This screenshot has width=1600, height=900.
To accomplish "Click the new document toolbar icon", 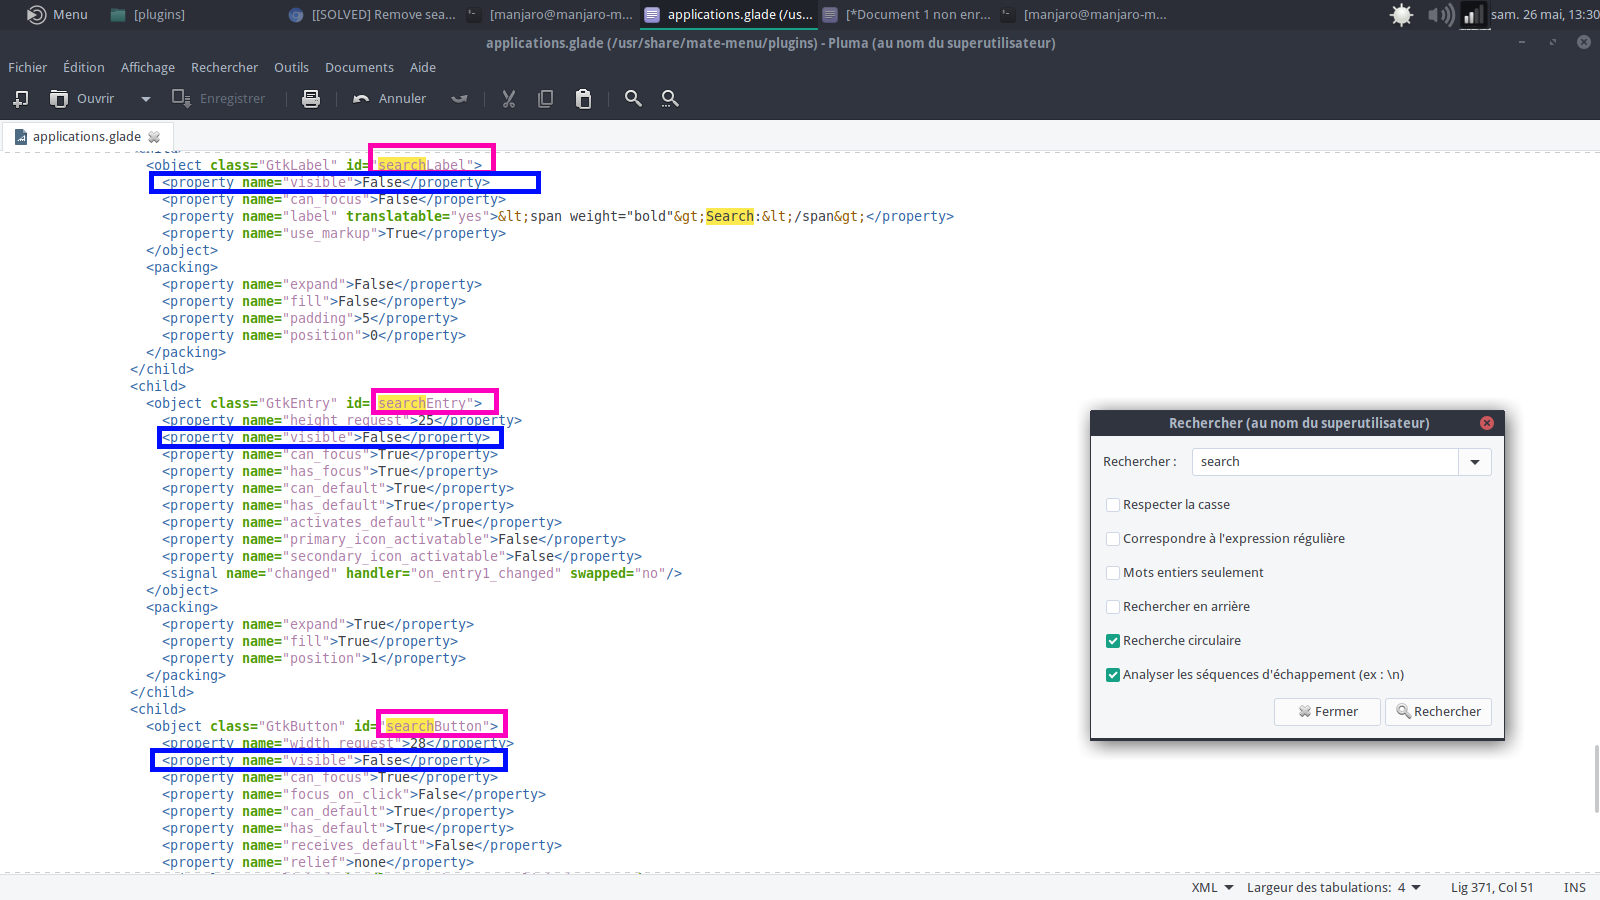I will click(20, 98).
